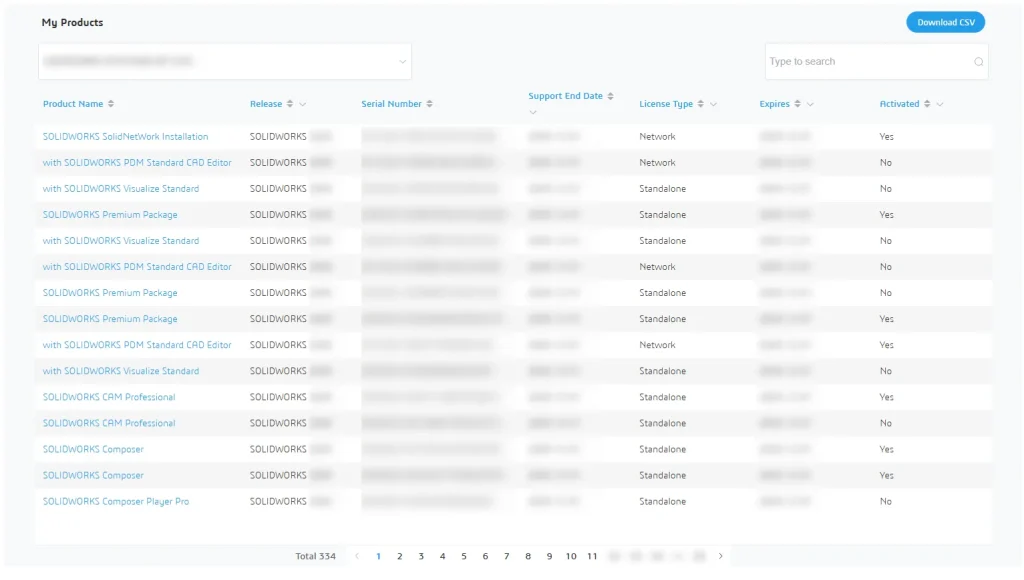This screenshot has width=1024, height=580.
Task: Select page 7 in the pager
Action: pos(507,556)
